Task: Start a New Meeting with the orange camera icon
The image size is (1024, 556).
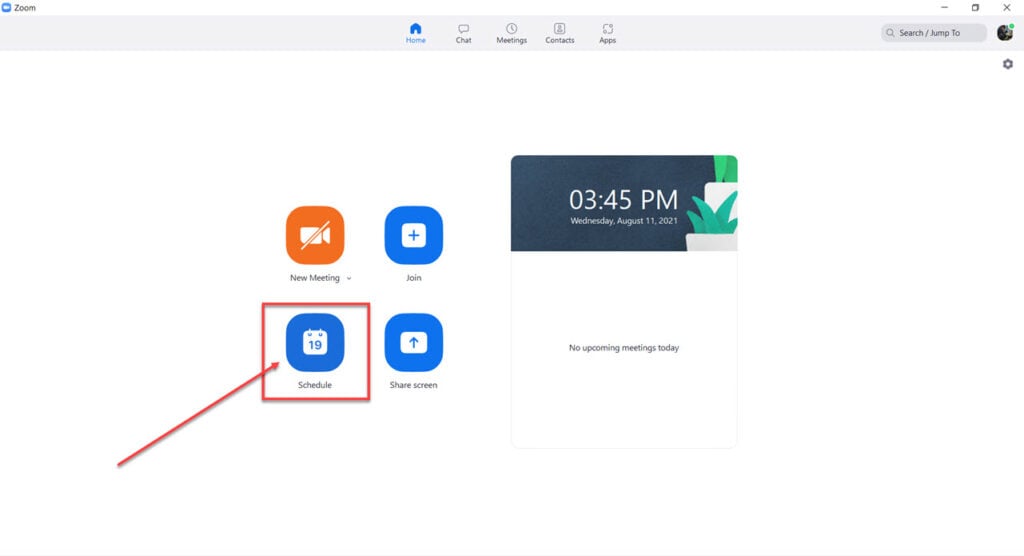Action: (x=315, y=235)
